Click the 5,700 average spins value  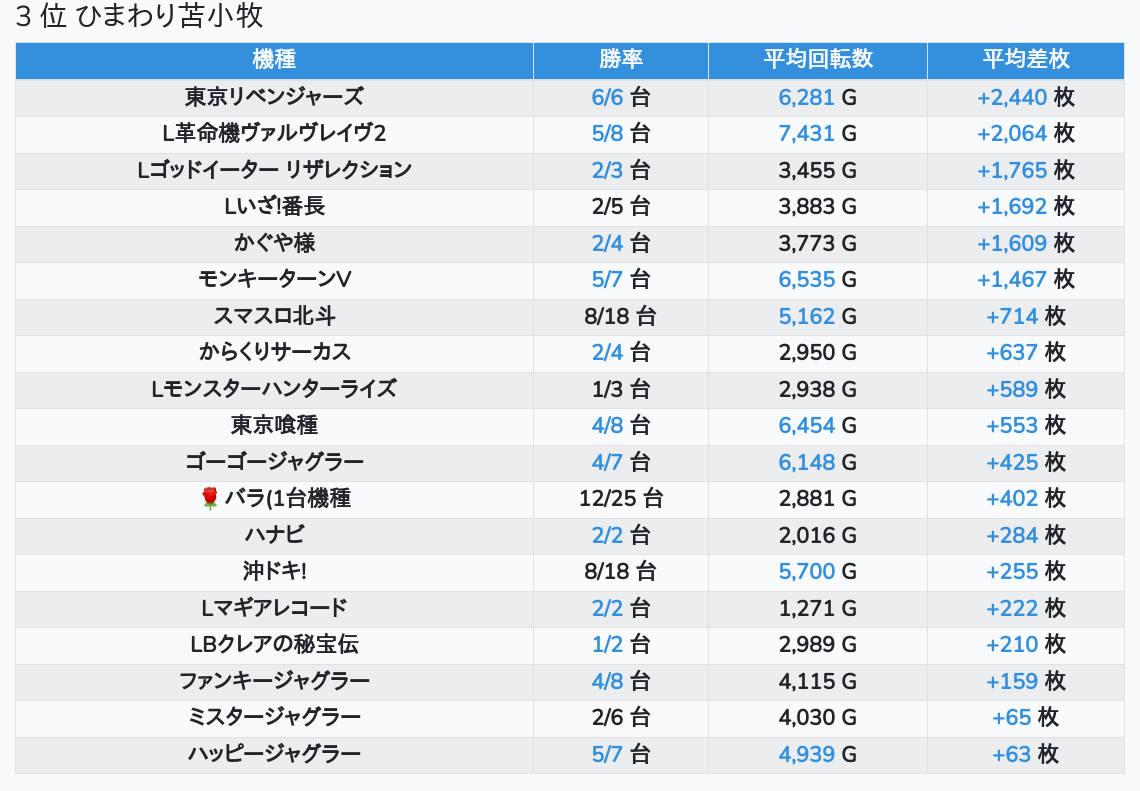tap(806, 571)
